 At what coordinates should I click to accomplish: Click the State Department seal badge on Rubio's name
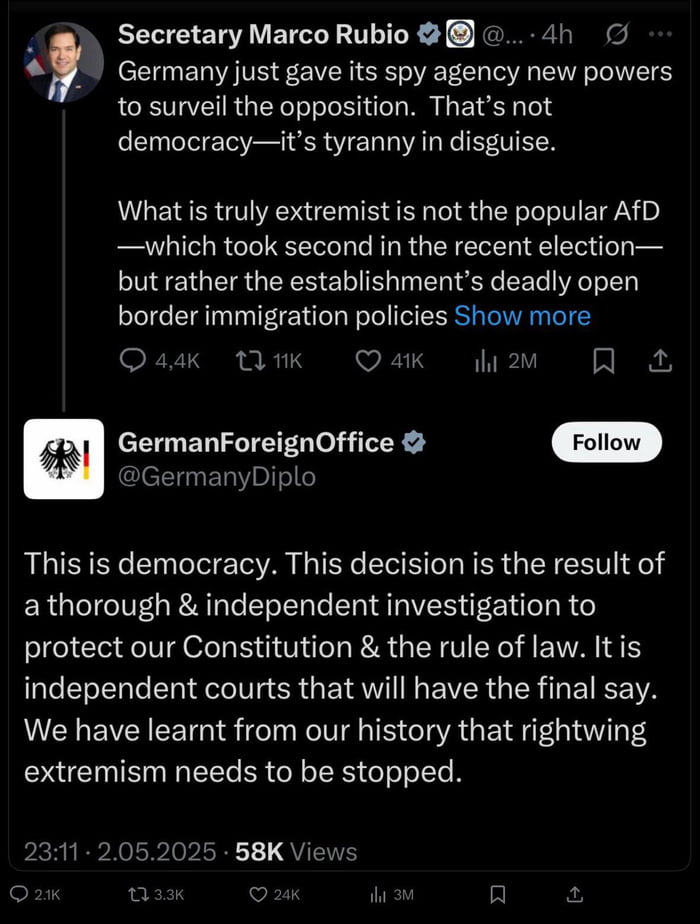(x=458, y=33)
